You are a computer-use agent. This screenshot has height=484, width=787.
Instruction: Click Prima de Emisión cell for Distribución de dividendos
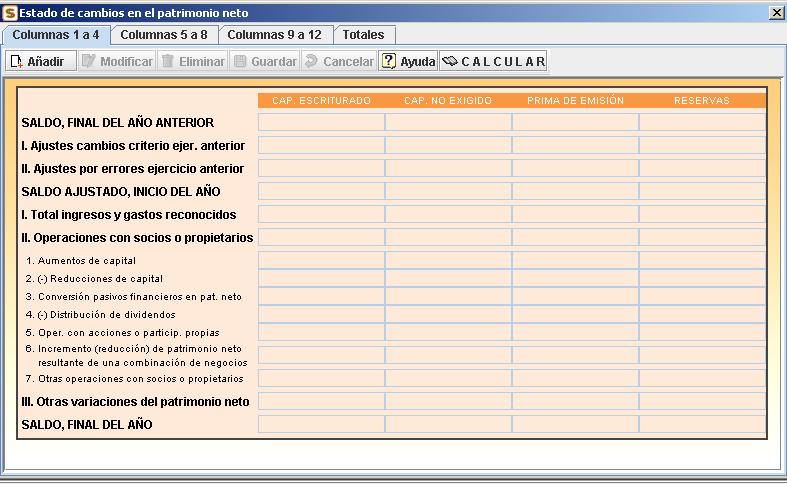575,314
